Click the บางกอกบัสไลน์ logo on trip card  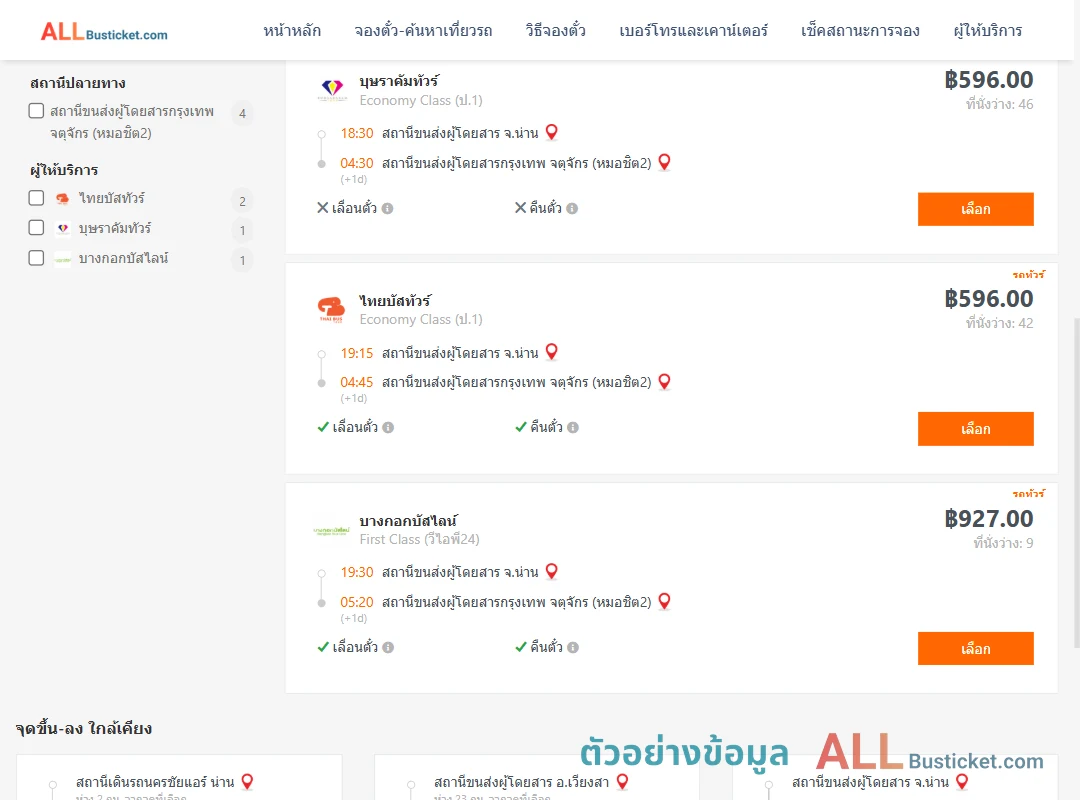pyautogui.click(x=331, y=530)
